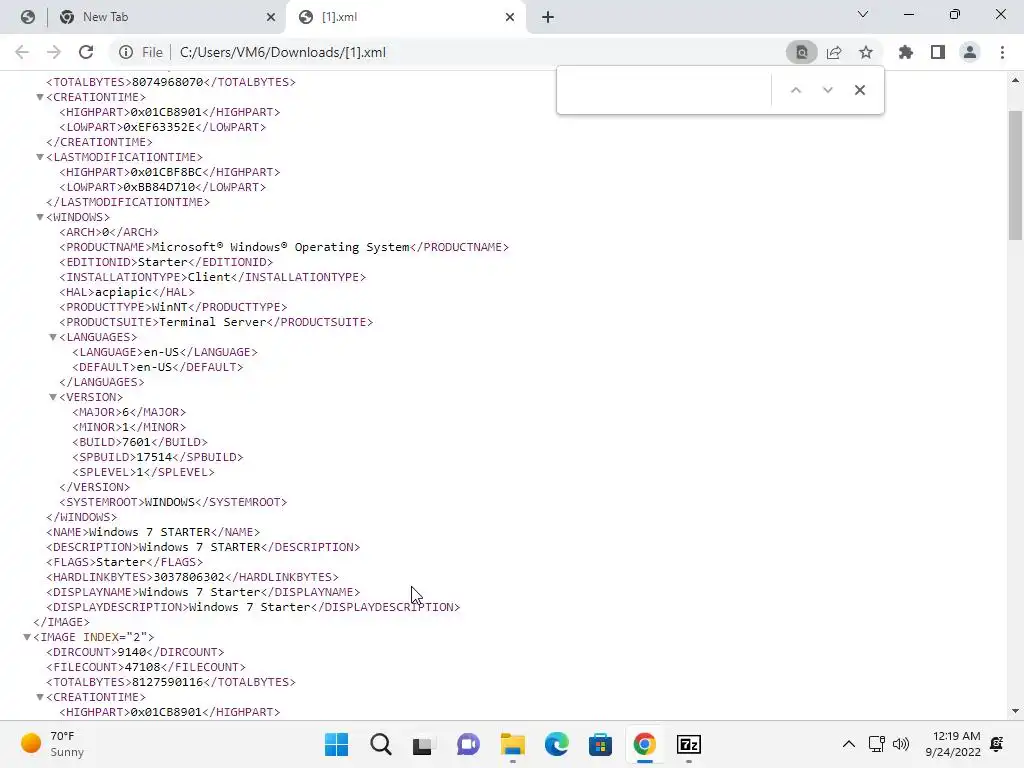Open a new tab with plus button
The image size is (1024, 768).
click(548, 17)
